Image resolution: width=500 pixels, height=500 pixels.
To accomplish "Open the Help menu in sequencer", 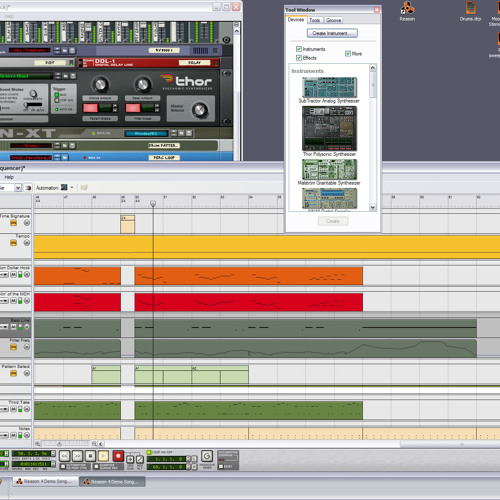I will 9,177.
